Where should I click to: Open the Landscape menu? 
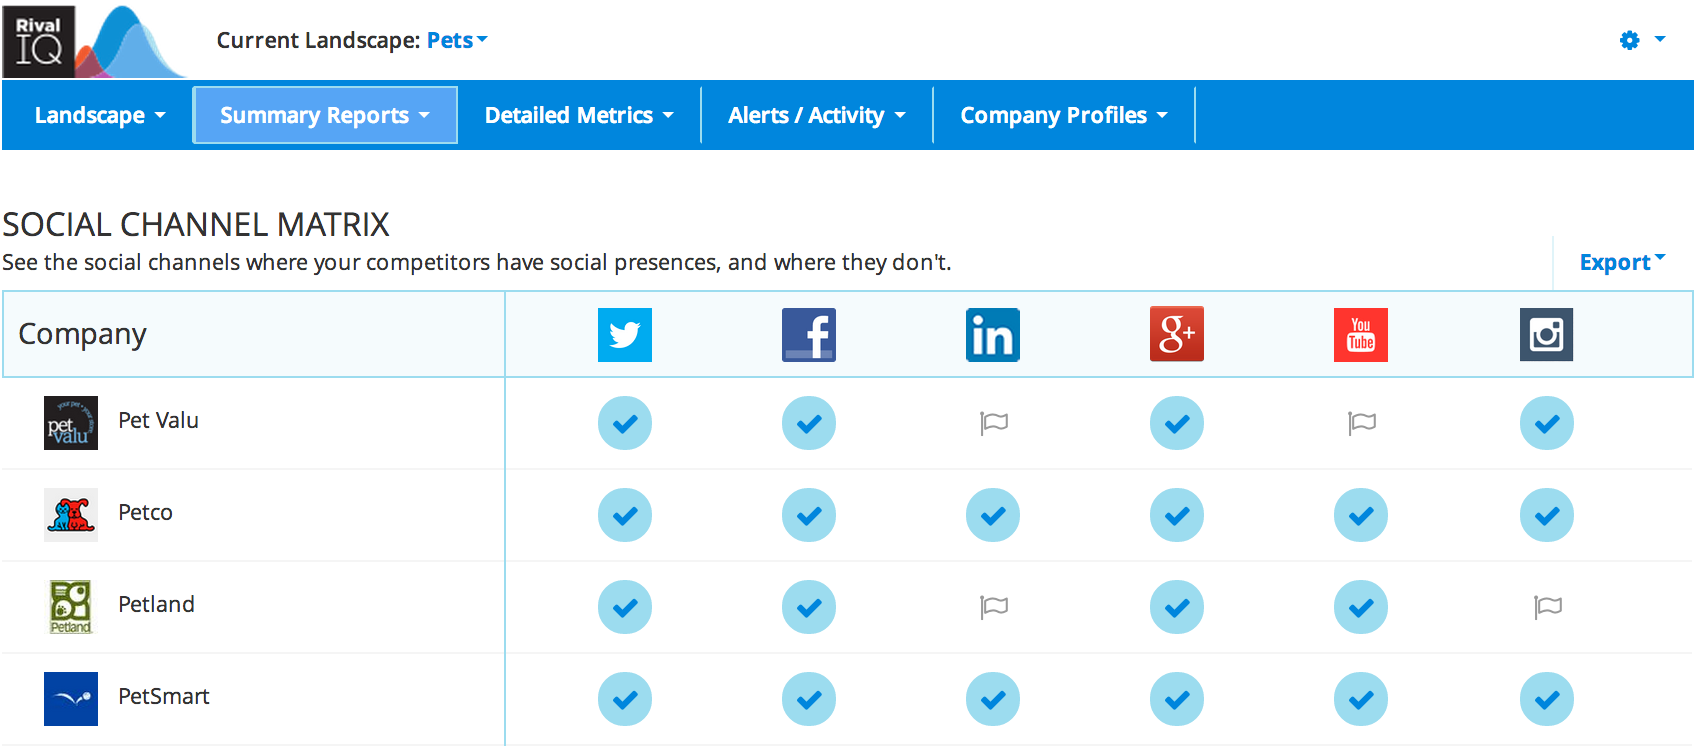(x=99, y=115)
